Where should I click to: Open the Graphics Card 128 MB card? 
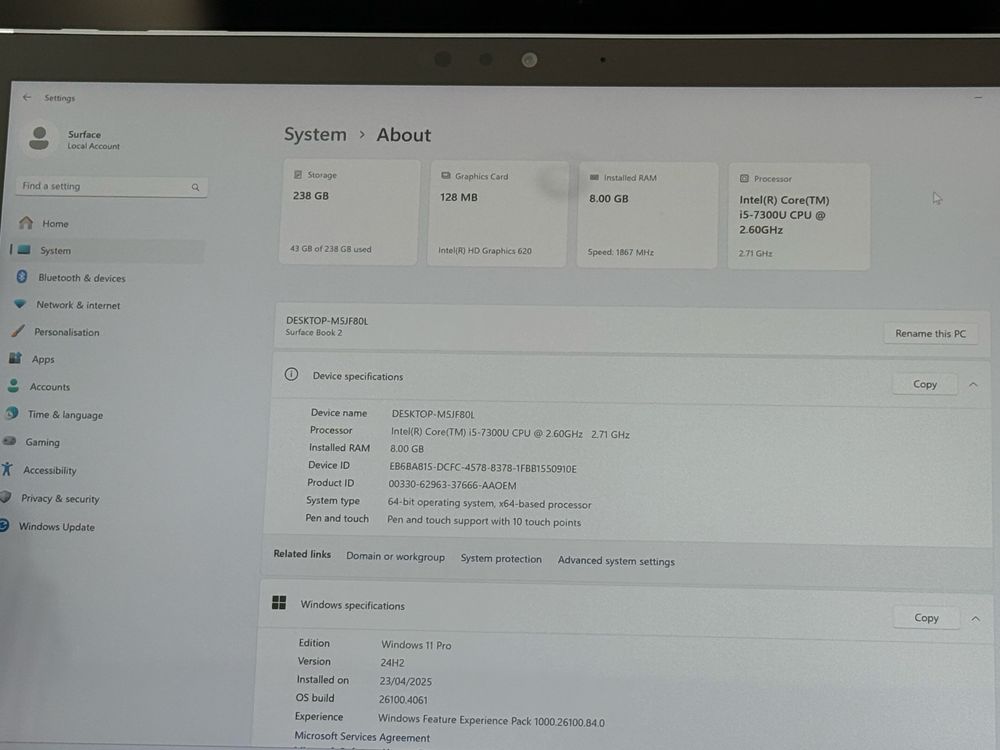[x=497, y=213]
